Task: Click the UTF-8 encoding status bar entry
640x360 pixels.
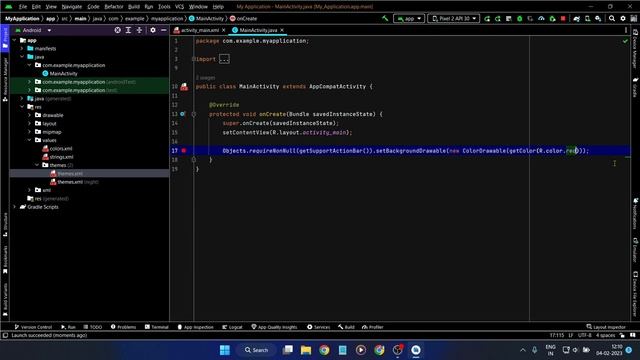Action: pos(584,335)
